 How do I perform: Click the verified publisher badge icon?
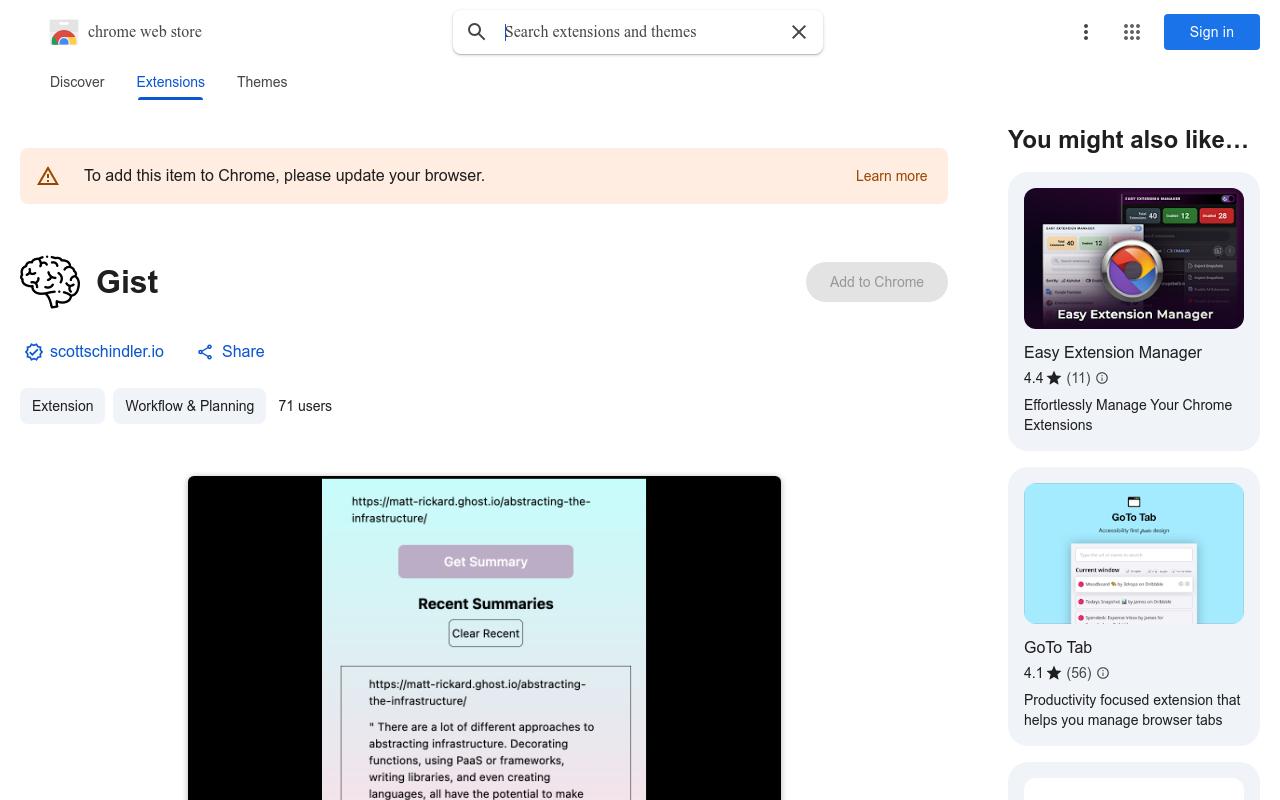click(x=34, y=352)
